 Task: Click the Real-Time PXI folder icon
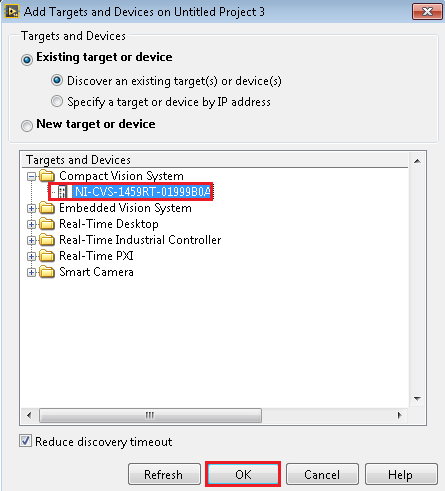[47, 256]
